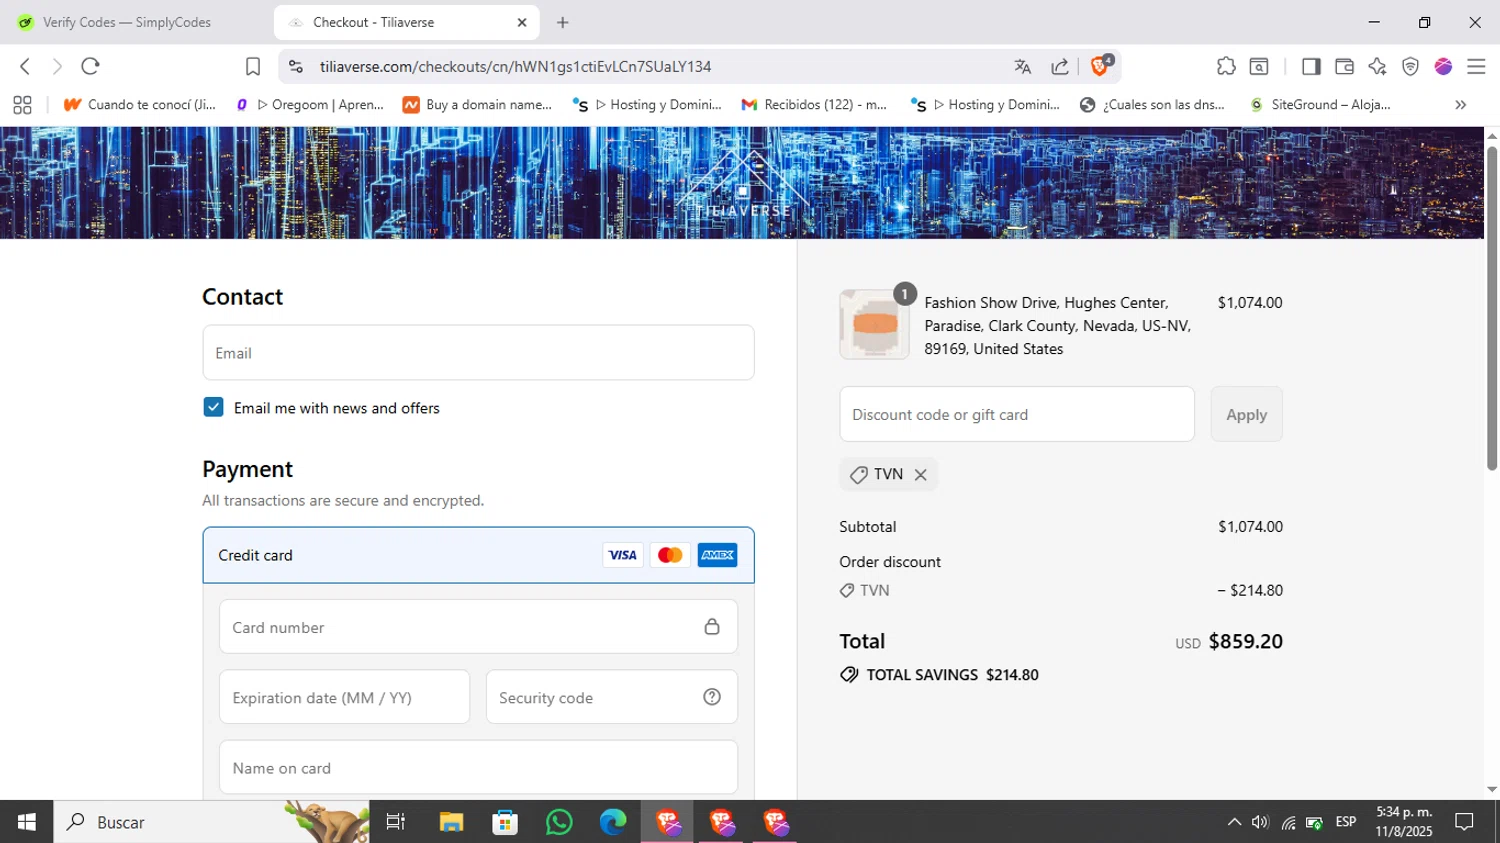Open the notification center icon

1464,822
